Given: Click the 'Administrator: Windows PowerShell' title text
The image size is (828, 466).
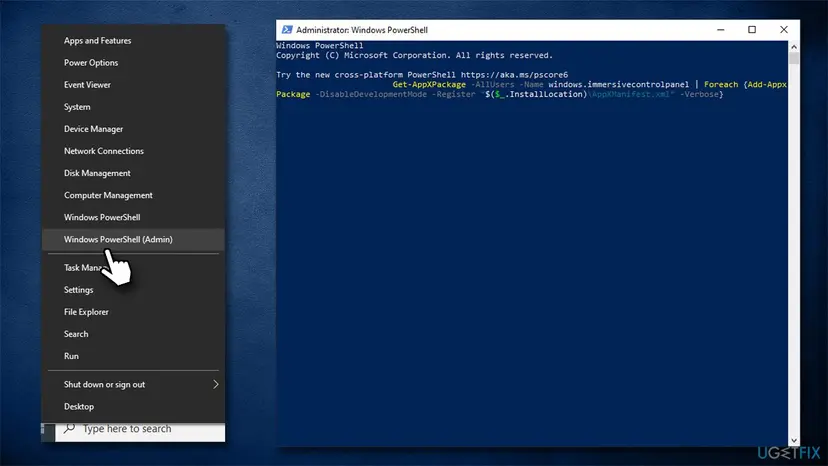Looking at the screenshot, I should [362, 30].
